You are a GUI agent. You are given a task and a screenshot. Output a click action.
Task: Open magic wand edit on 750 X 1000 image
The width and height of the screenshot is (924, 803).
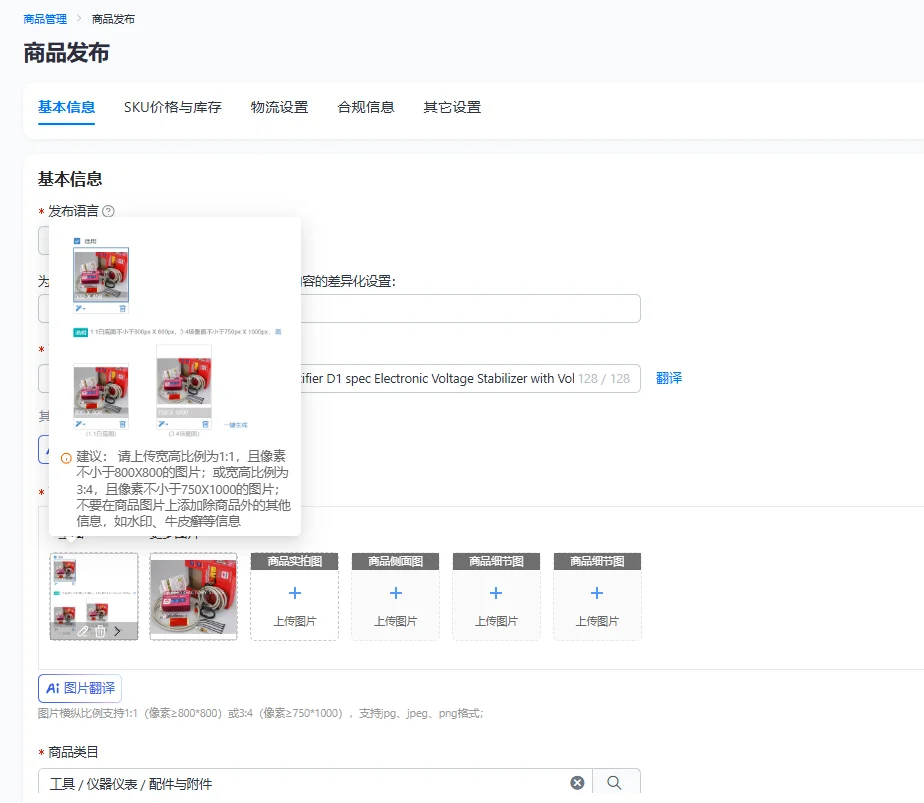(x=163, y=424)
